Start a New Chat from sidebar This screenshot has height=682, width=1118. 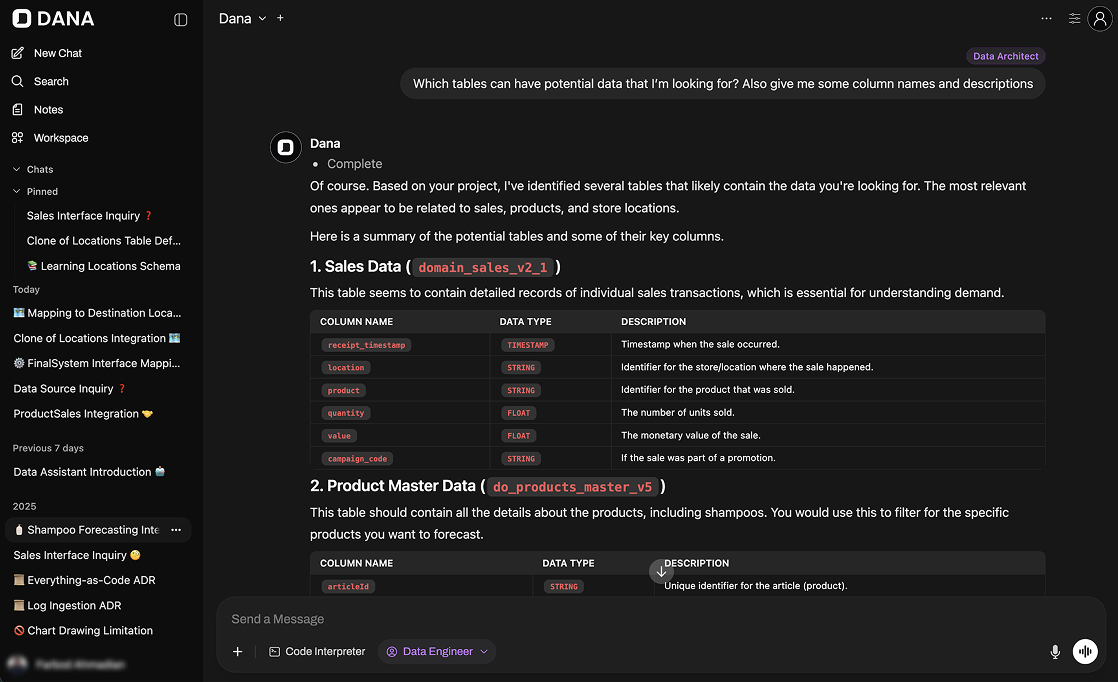click(x=57, y=53)
